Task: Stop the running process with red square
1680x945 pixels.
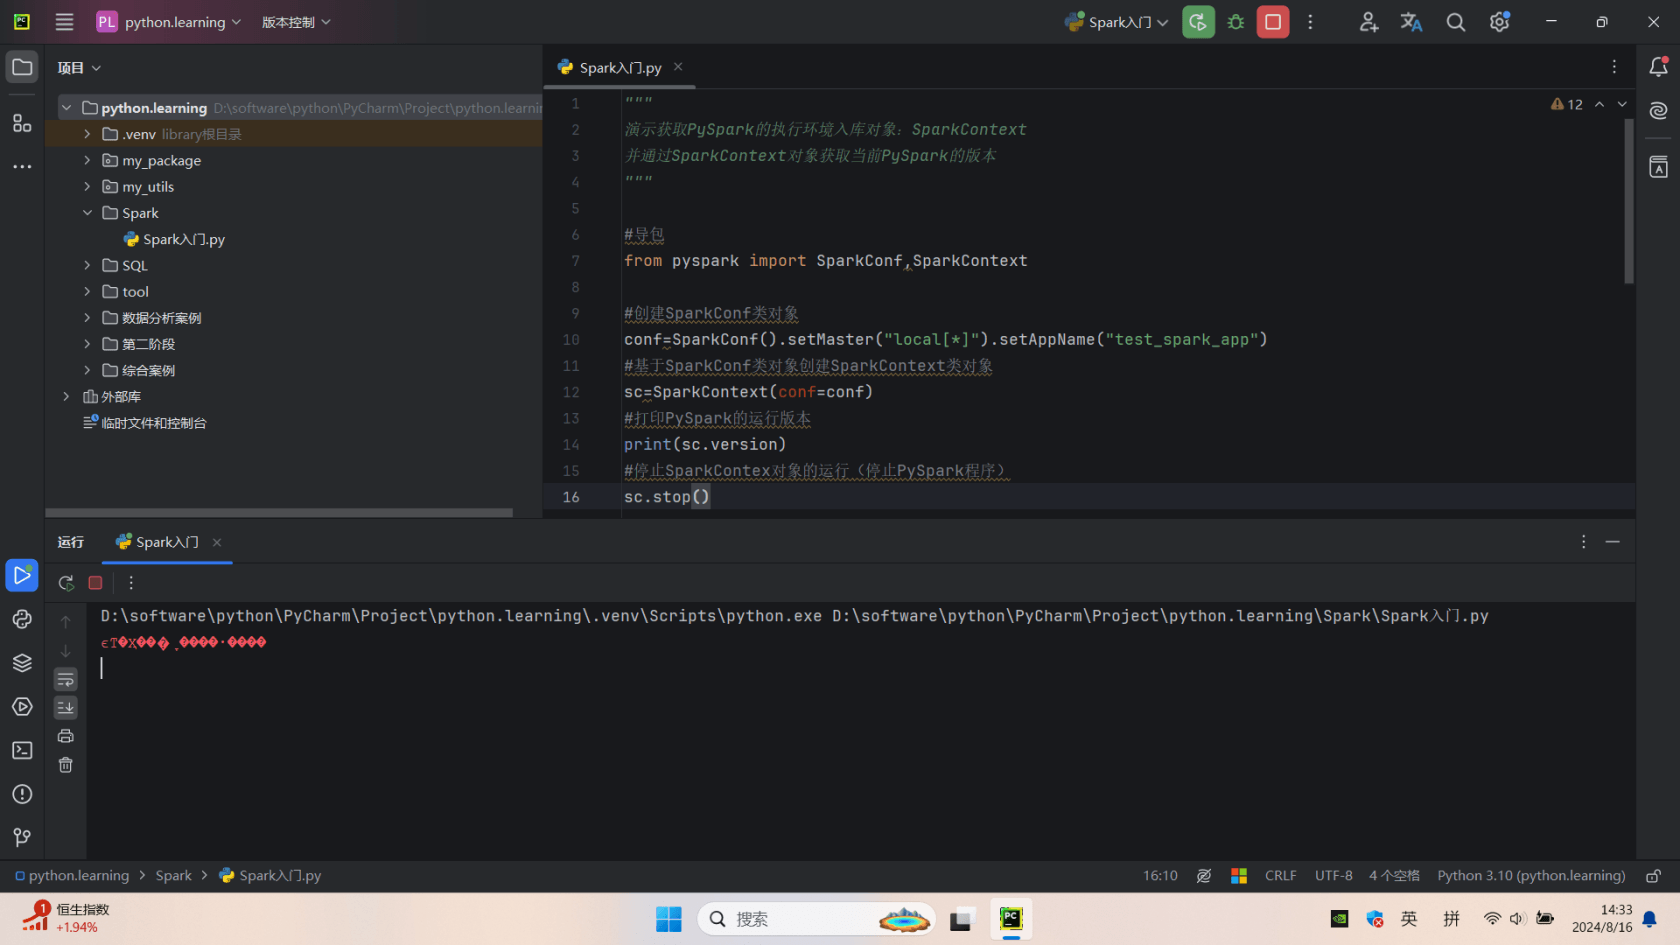Action: coord(1273,22)
